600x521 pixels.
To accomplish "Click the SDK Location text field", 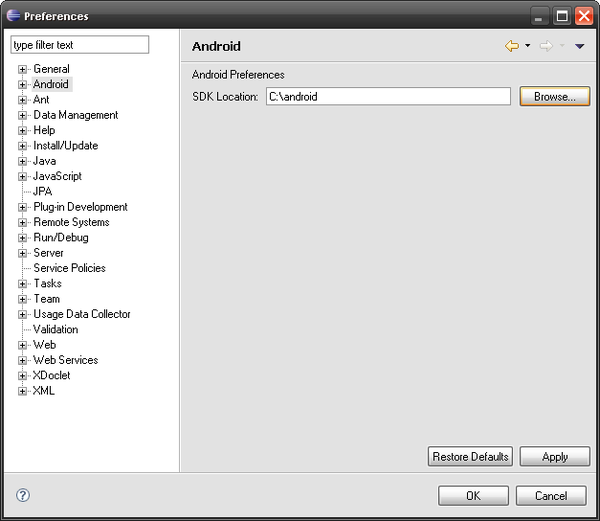I will [x=388, y=96].
